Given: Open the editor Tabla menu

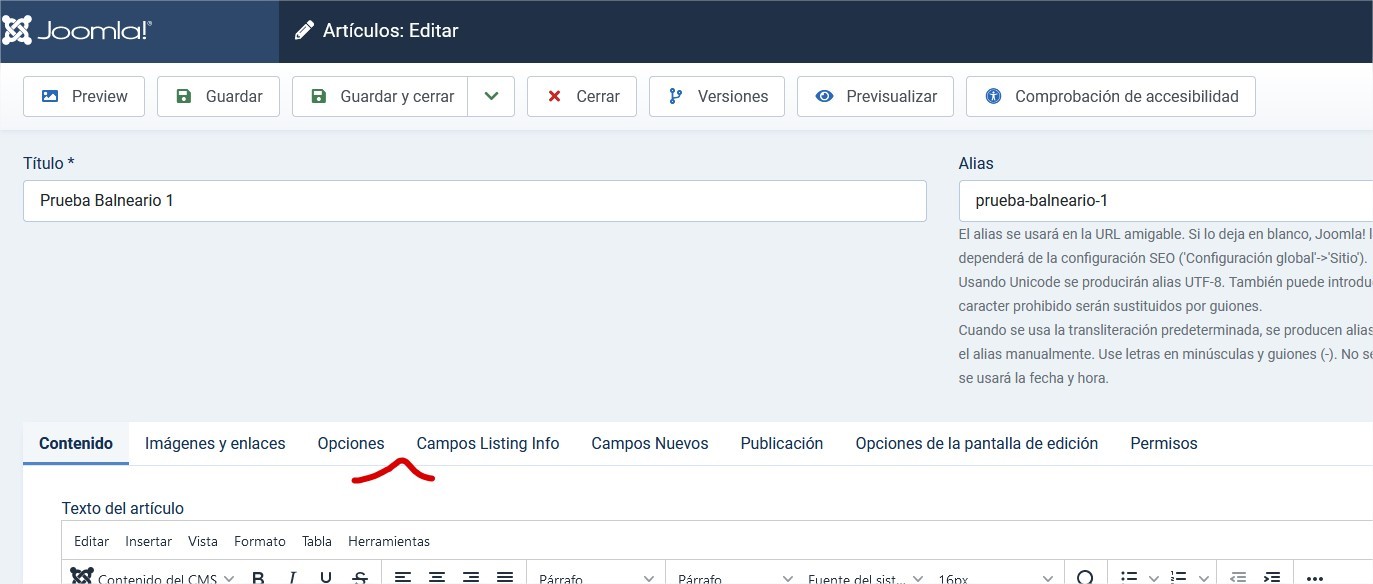Looking at the screenshot, I should pos(317,541).
